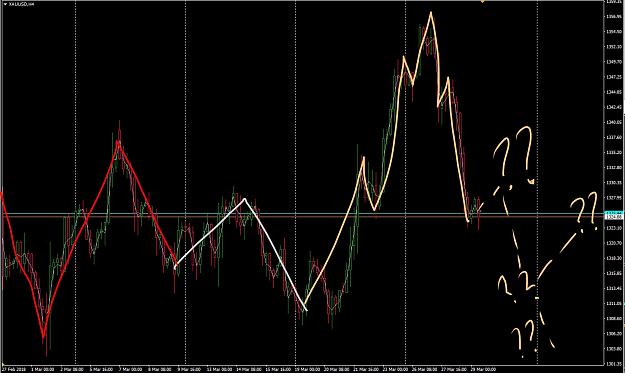The width and height of the screenshot is (625, 373).
Task: Click the 27 Feb 2018 date label
Action: (14, 370)
